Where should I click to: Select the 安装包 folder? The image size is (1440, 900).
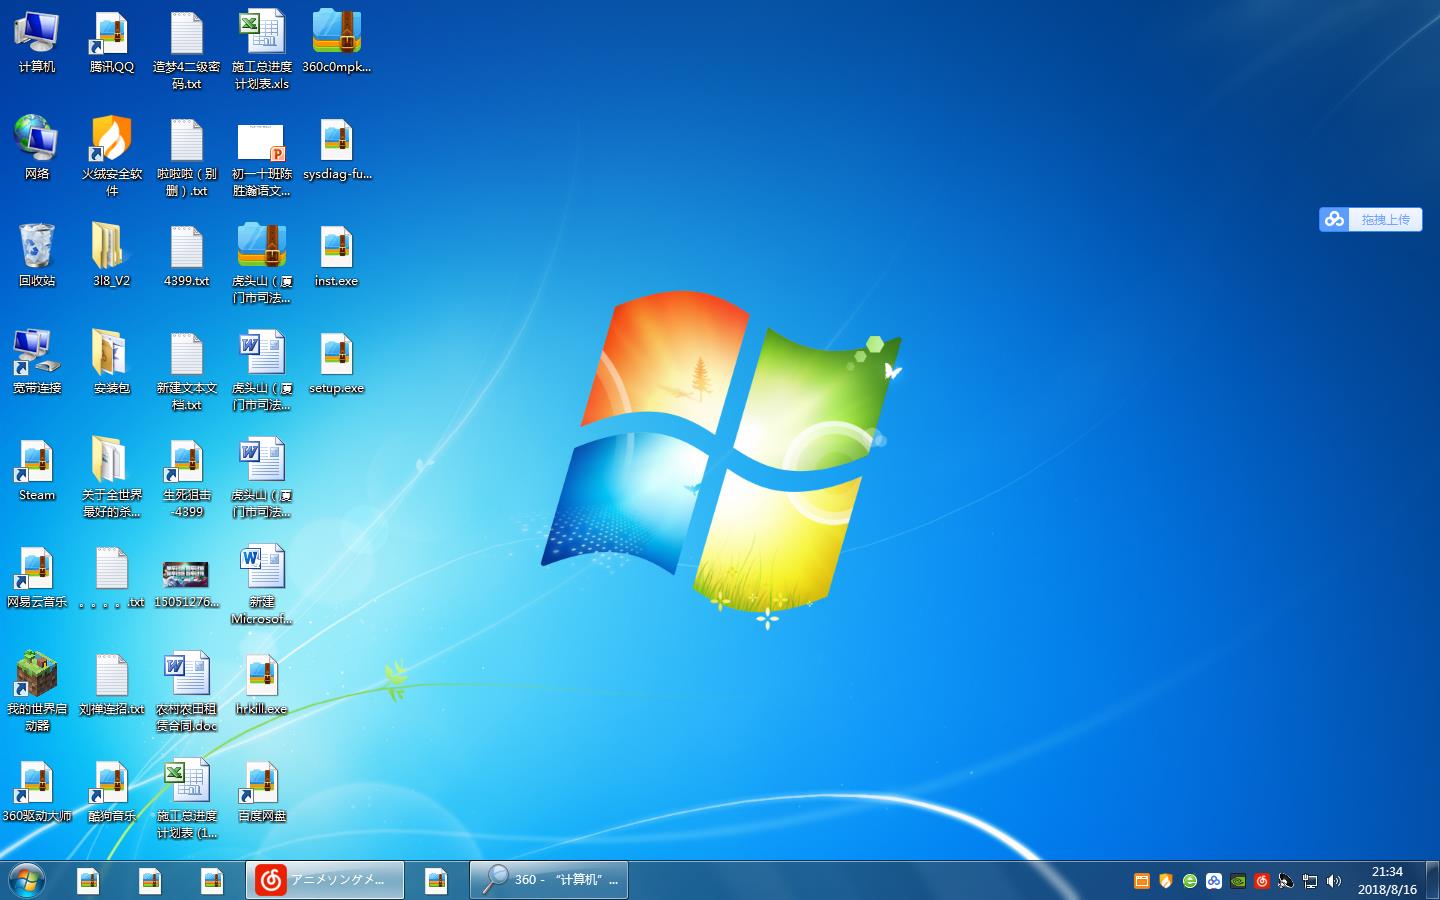pyautogui.click(x=111, y=355)
